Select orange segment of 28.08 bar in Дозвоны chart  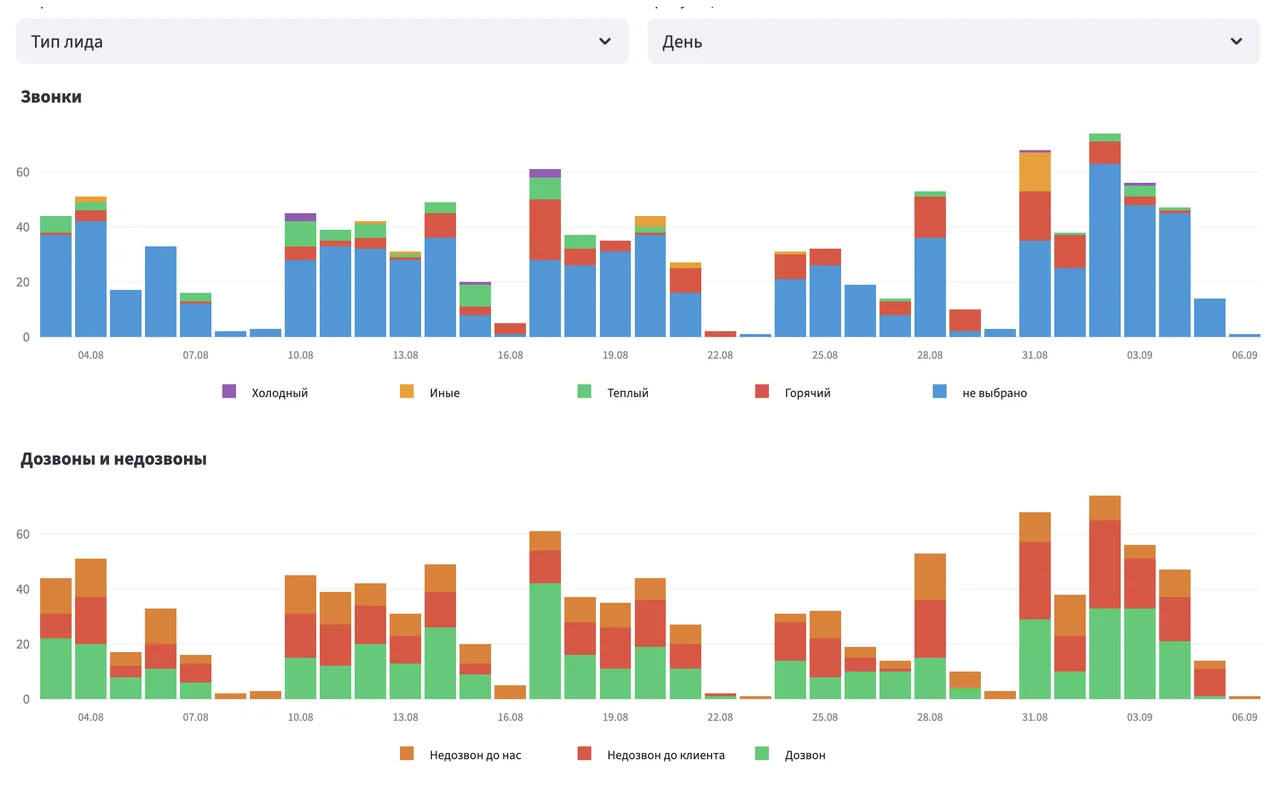pos(930,576)
